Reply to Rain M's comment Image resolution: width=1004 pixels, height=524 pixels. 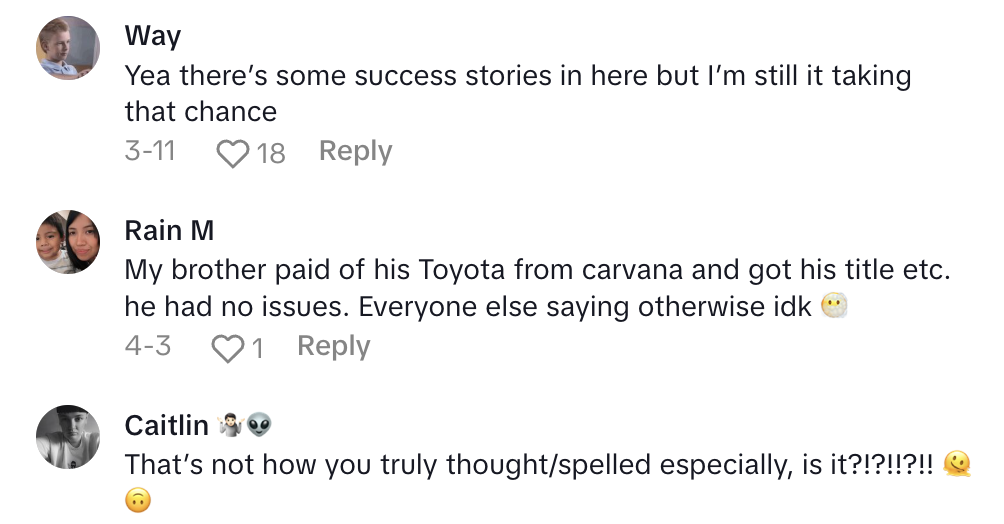333,347
